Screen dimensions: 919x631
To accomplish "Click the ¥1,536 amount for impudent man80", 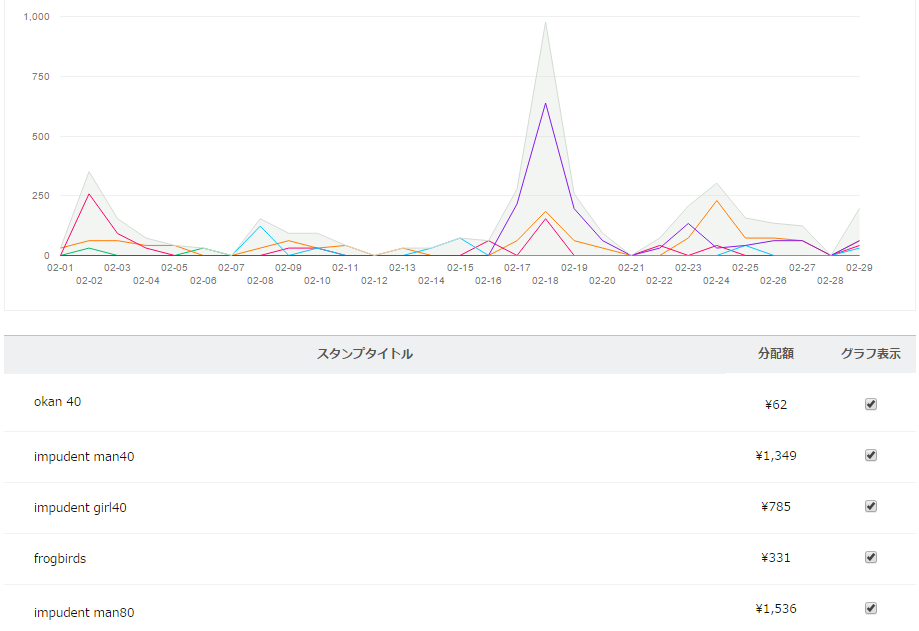I will tap(776, 608).
